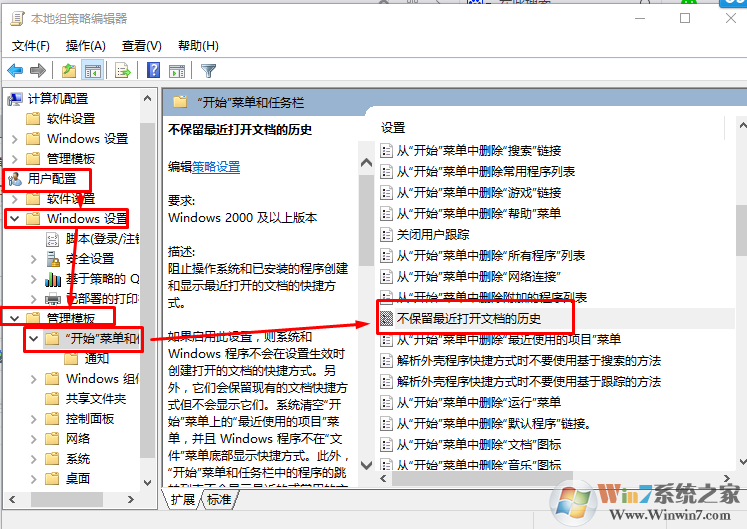Select 从"开始"菜单中删除"所有程序"列表 policy

[491, 255]
